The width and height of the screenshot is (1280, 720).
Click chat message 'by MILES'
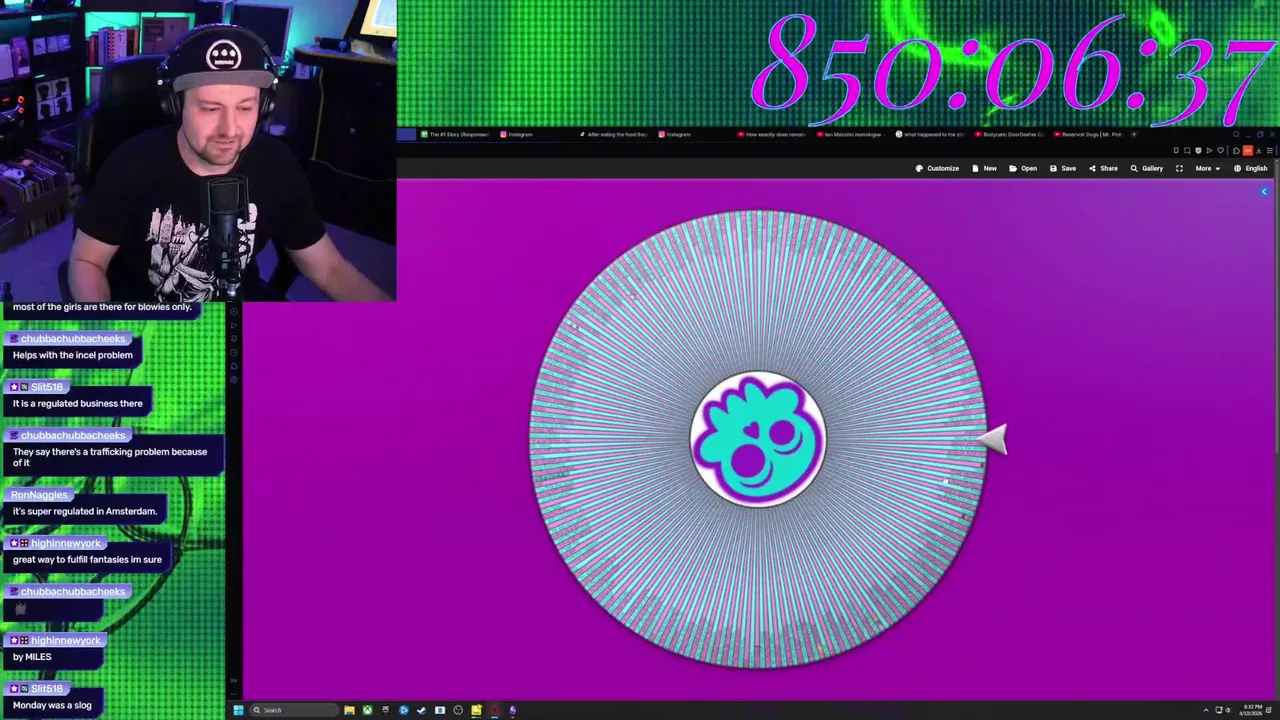[x=32, y=657]
